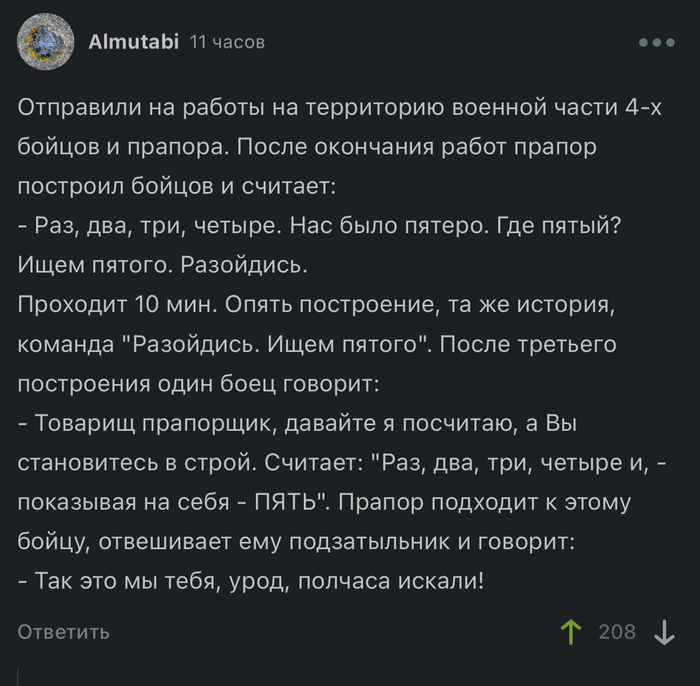
Task: Click the text 'Ищем пятого. Разойдись.'
Action: [162, 265]
